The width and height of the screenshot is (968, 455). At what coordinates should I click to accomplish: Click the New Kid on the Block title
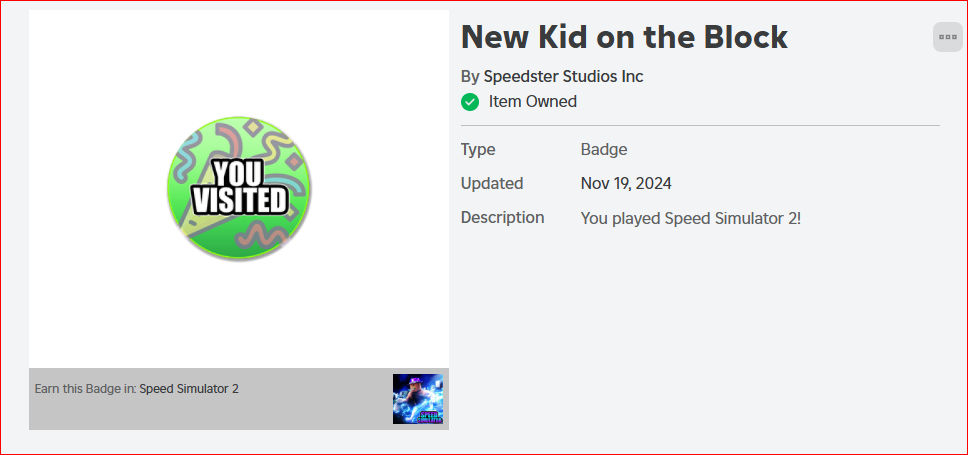(624, 38)
